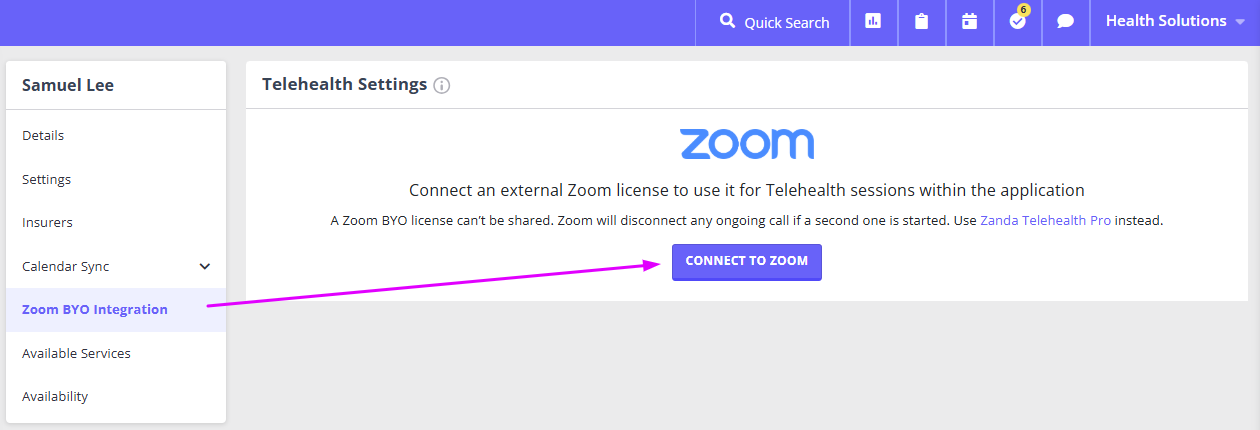Click the Quick Search field
The width and height of the screenshot is (1260, 430).
[773, 22]
